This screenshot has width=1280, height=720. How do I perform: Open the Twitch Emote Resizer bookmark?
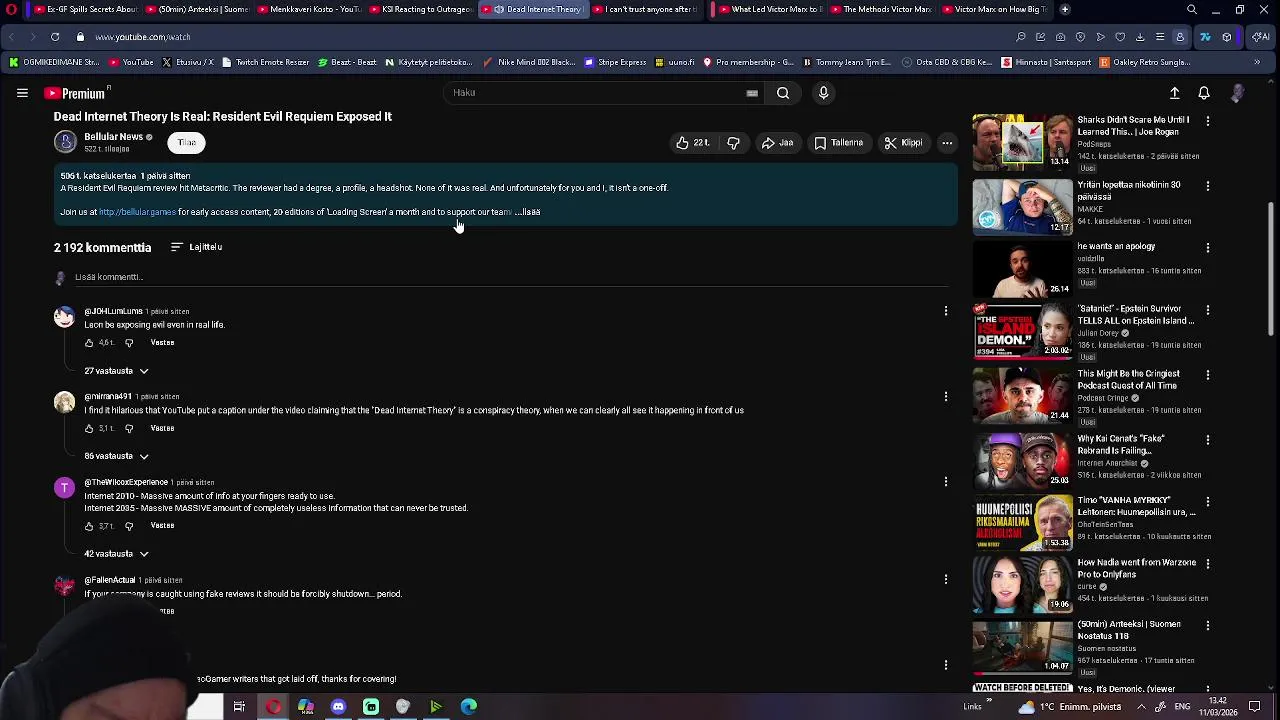tap(265, 62)
